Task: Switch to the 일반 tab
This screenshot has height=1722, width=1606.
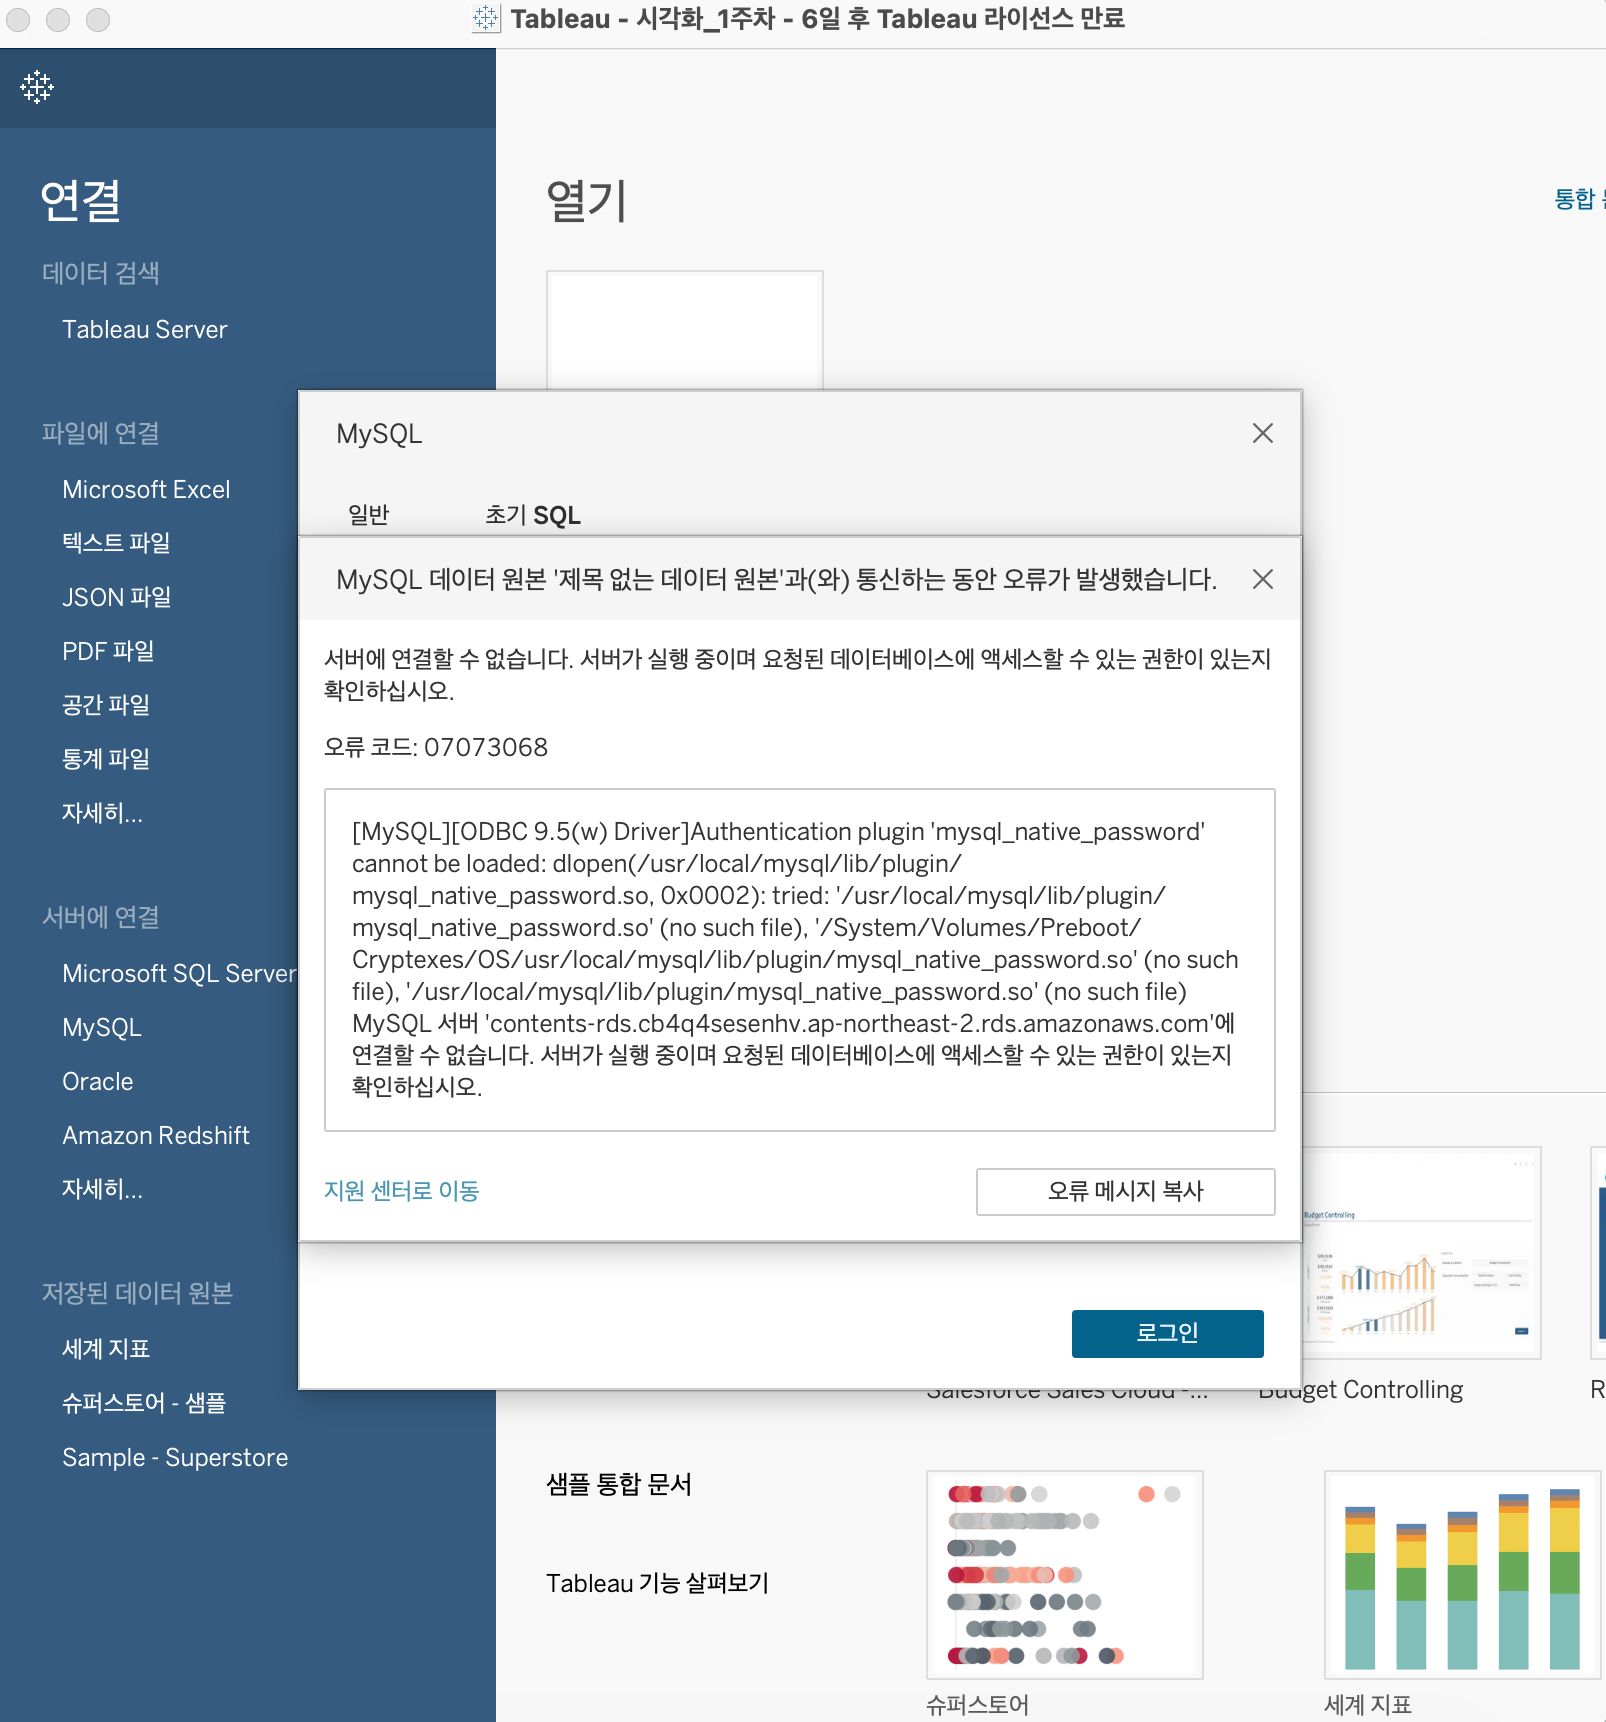Action: pyautogui.click(x=368, y=514)
